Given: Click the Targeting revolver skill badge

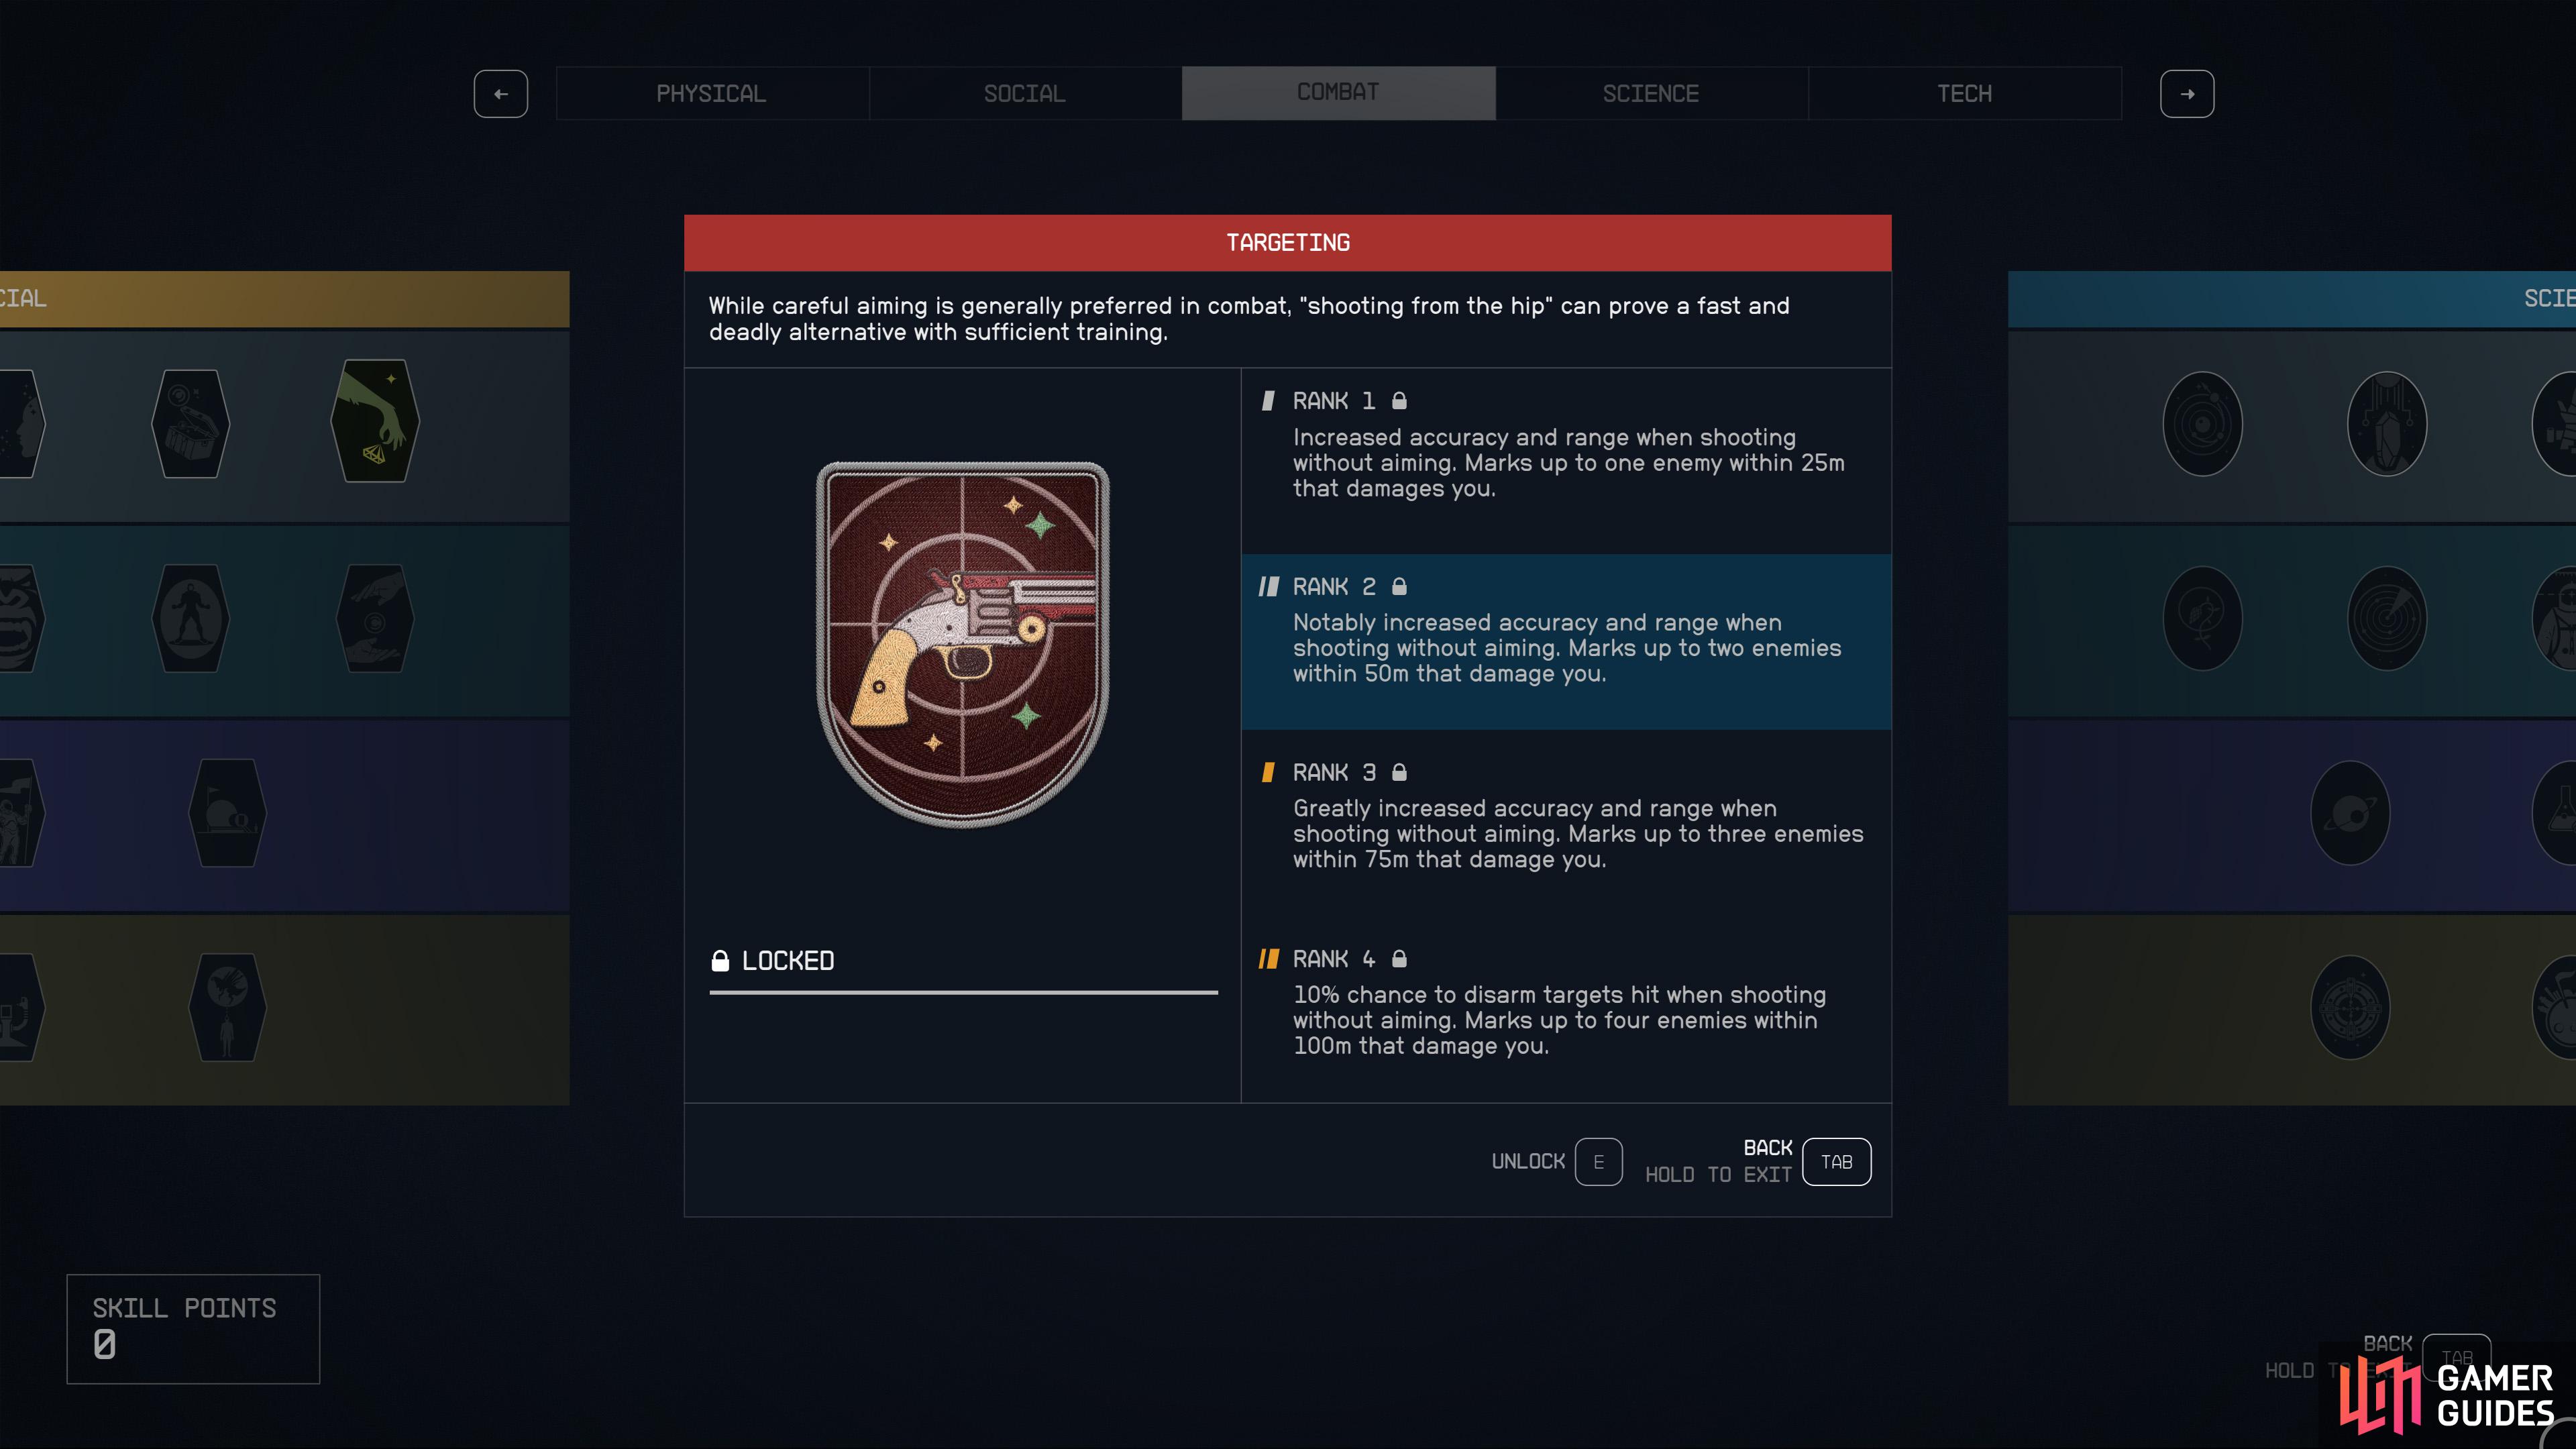Looking at the screenshot, I should pyautogui.click(x=963, y=644).
